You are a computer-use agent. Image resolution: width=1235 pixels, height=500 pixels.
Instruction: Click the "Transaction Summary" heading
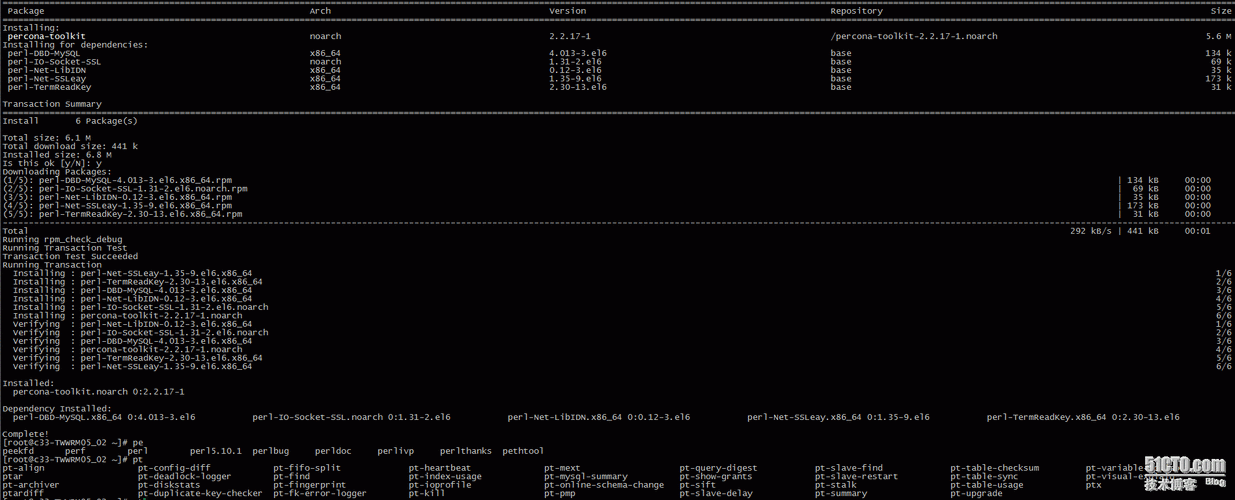(x=52, y=104)
